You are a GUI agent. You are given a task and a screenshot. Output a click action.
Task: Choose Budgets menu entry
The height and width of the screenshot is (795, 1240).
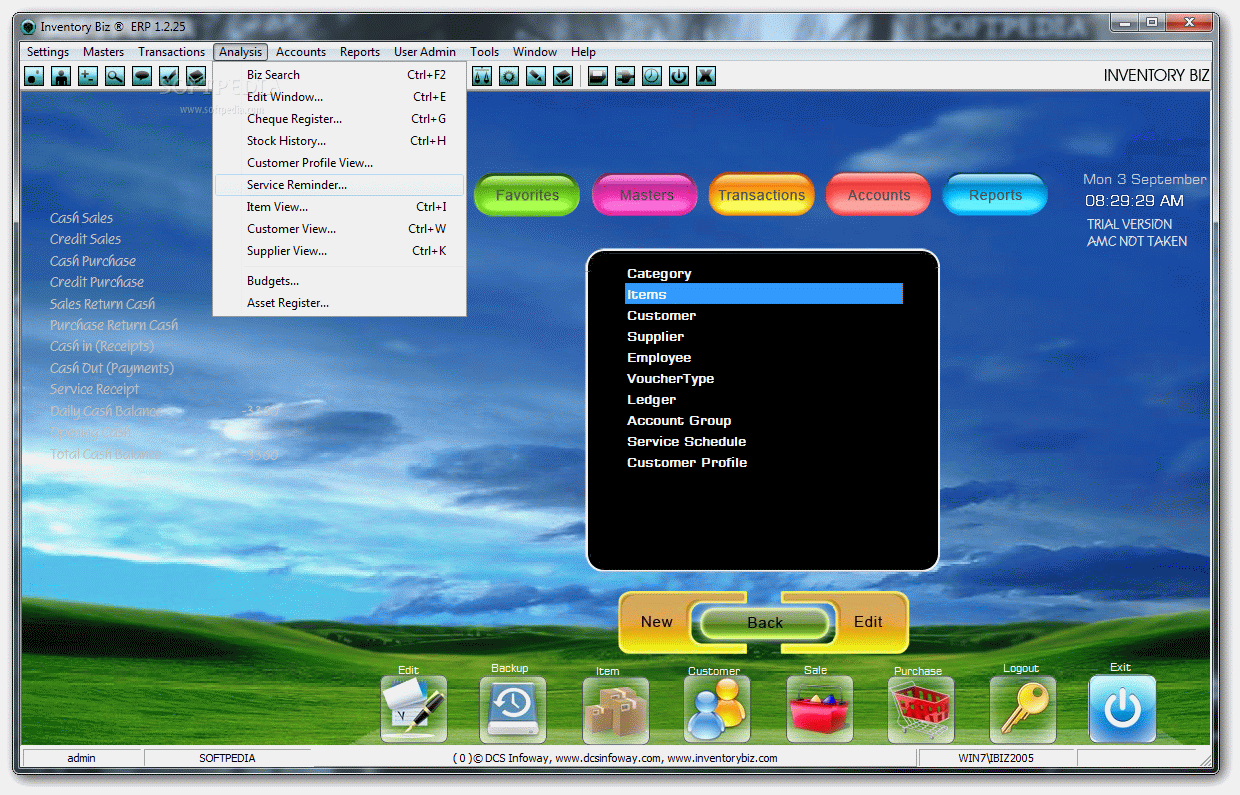(x=339, y=281)
